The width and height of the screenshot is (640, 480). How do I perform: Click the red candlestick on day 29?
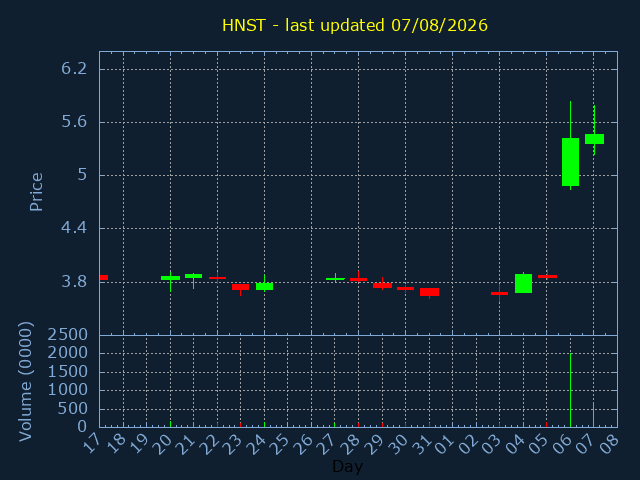382,286
